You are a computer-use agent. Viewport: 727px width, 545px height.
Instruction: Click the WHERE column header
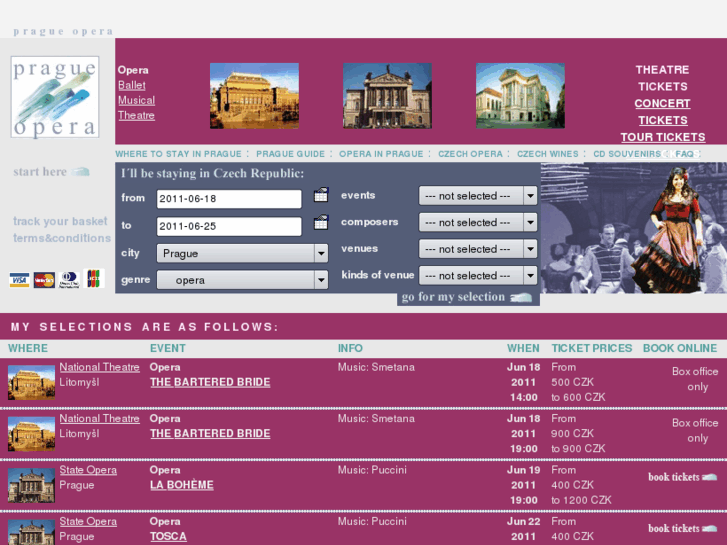click(28, 348)
